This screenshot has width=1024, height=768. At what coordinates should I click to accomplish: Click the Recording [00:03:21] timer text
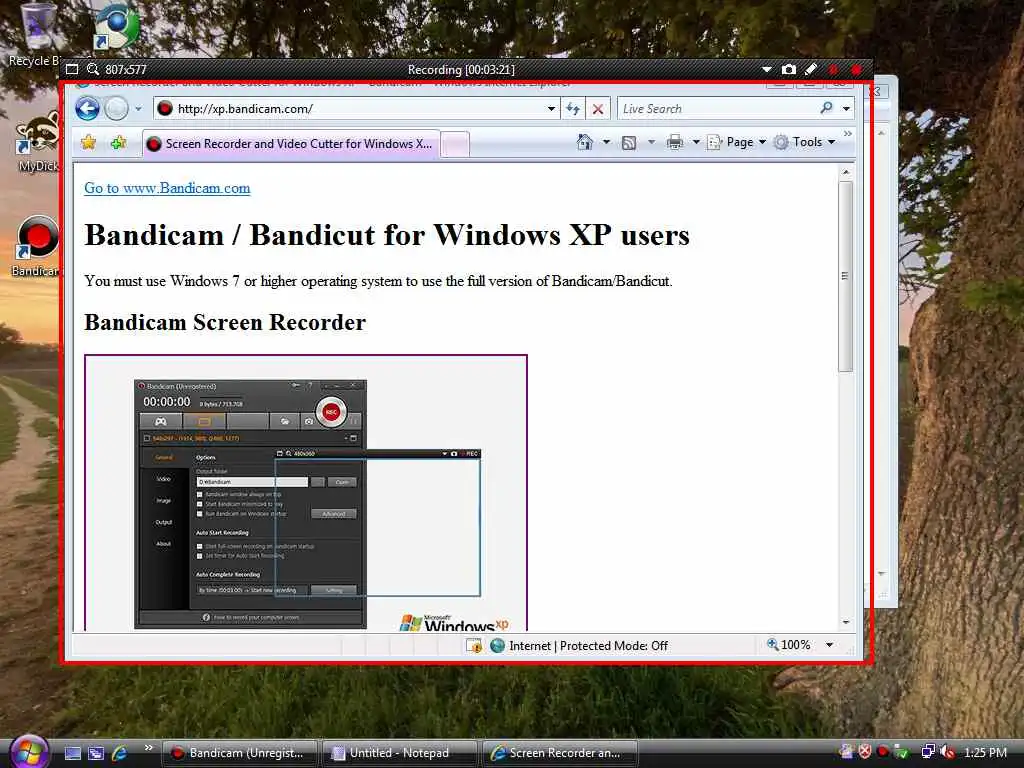pyautogui.click(x=461, y=69)
